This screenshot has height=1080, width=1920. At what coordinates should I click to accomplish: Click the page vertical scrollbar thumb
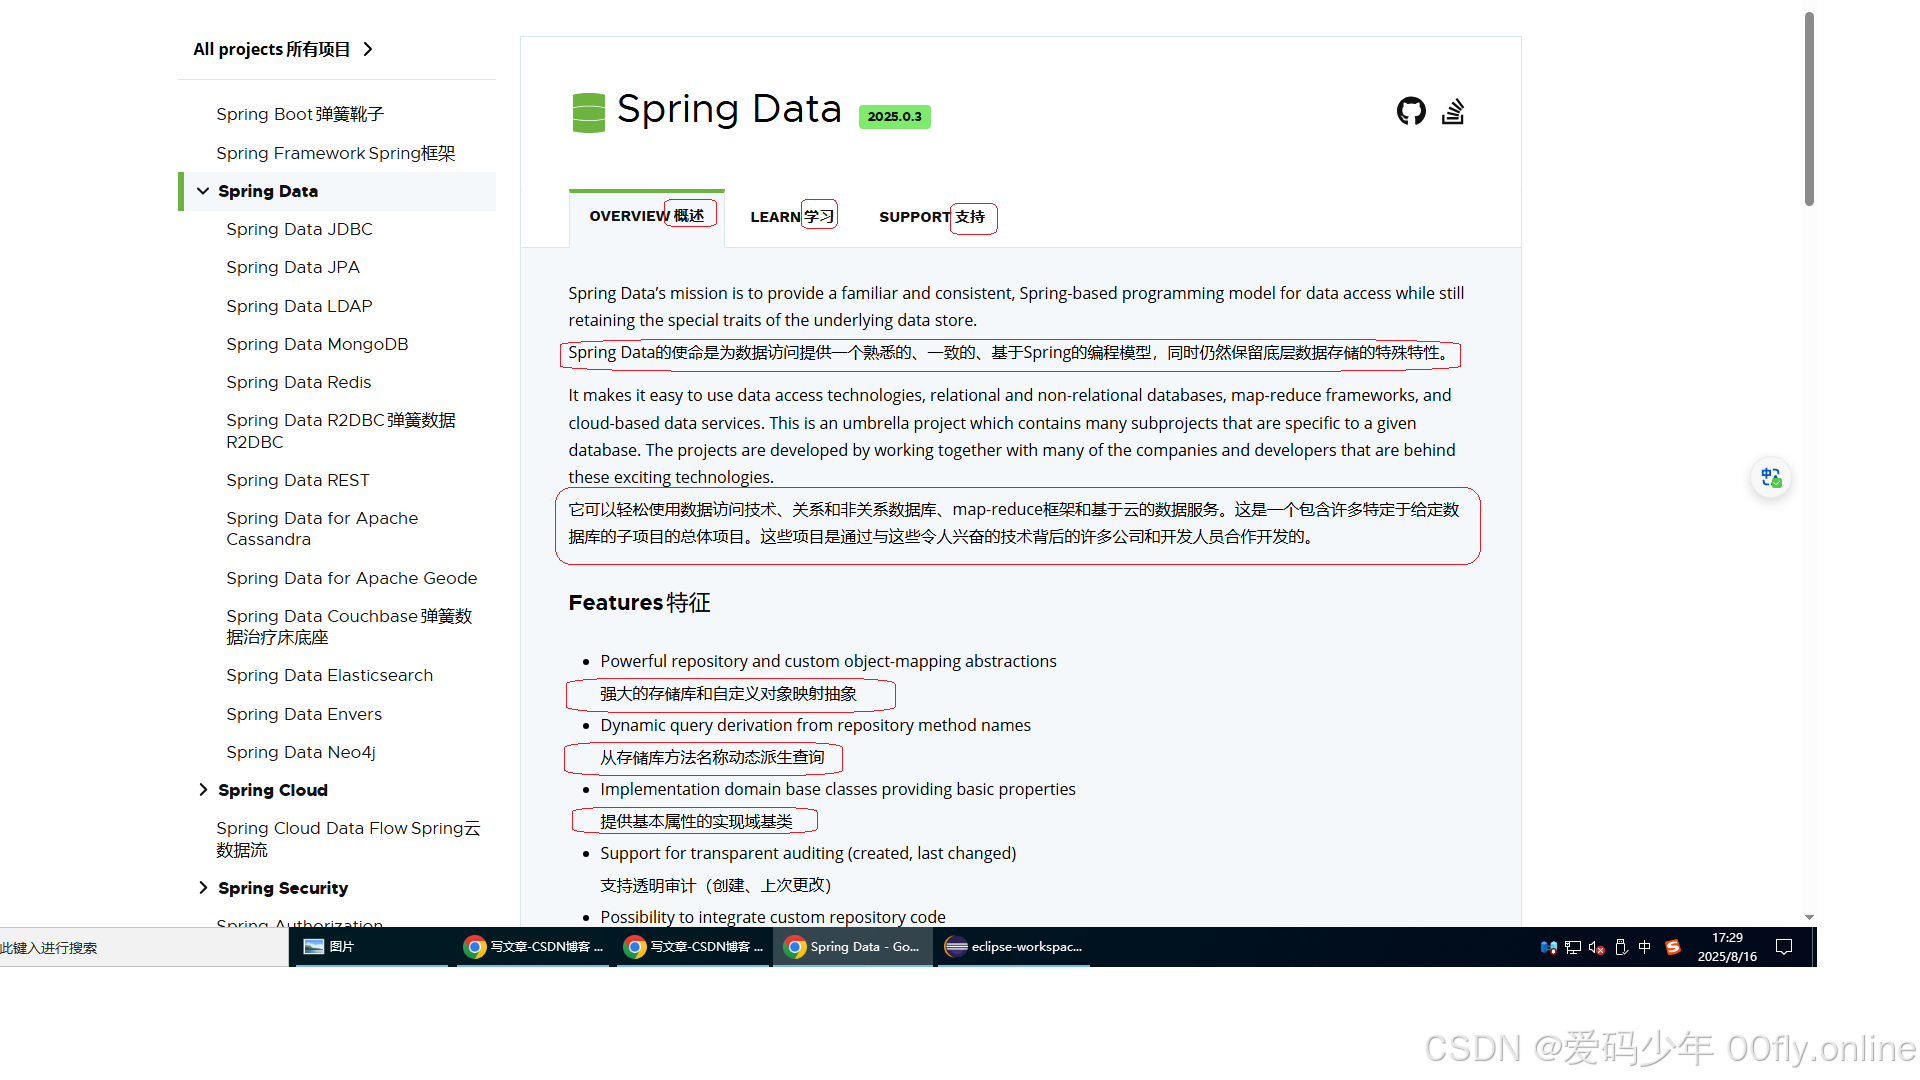pos(1809,109)
